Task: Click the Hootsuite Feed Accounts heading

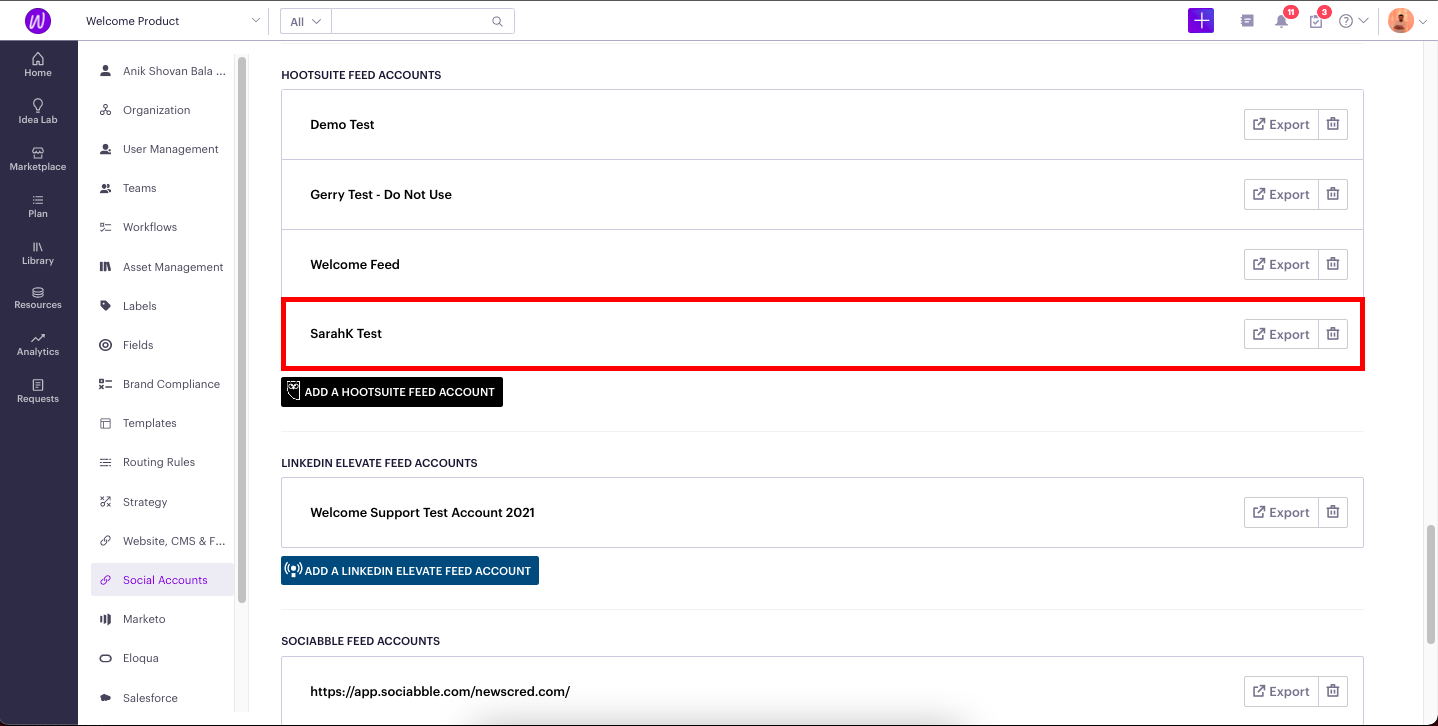Action: (x=361, y=75)
